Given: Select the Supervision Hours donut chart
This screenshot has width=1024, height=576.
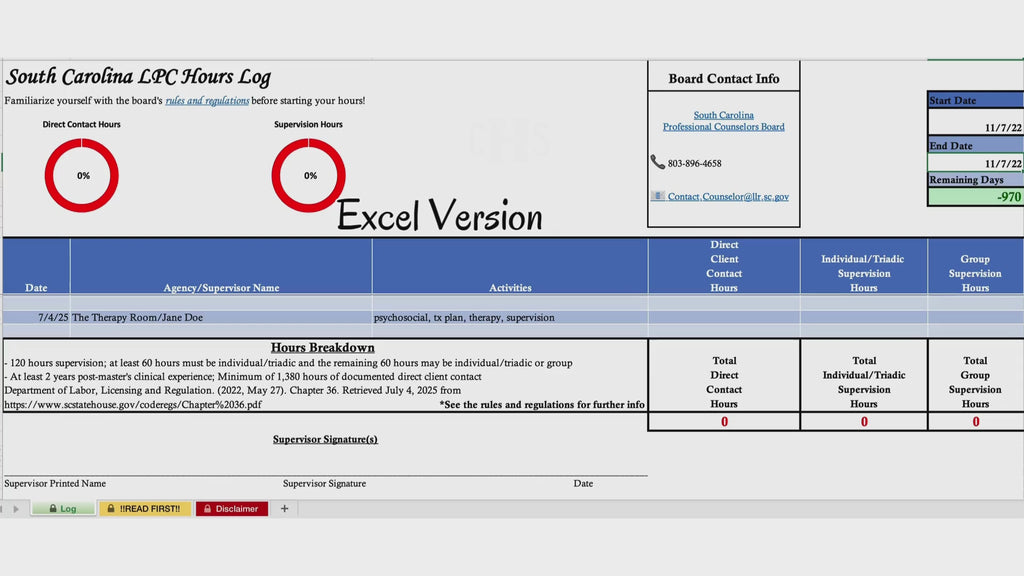Looking at the screenshot, I should pos(308,175).
